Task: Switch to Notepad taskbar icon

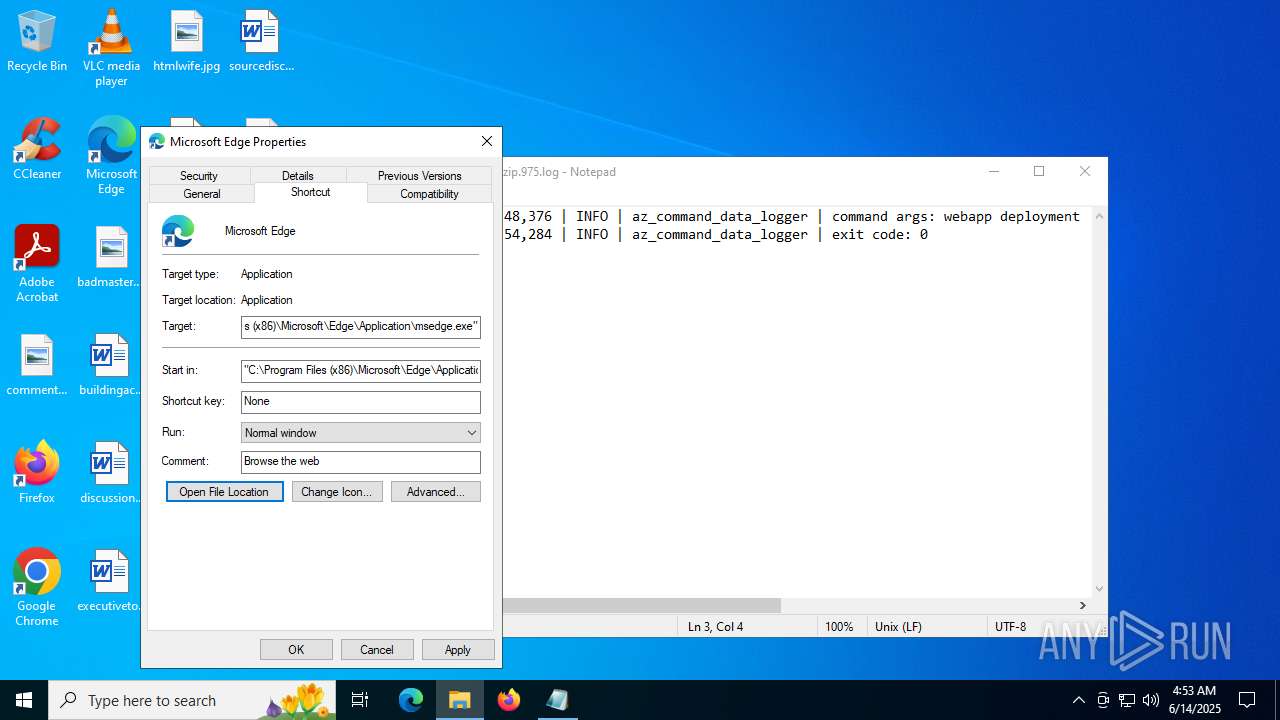Action: click(x=557, y=700)
